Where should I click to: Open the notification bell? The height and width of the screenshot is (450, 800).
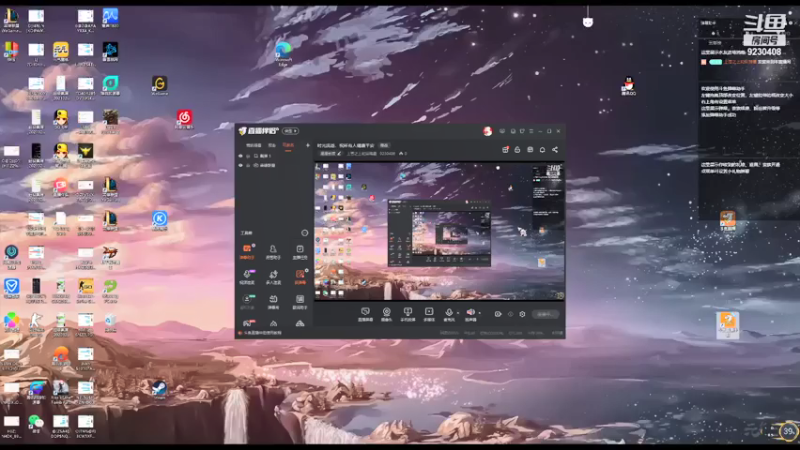pos(542,149)
